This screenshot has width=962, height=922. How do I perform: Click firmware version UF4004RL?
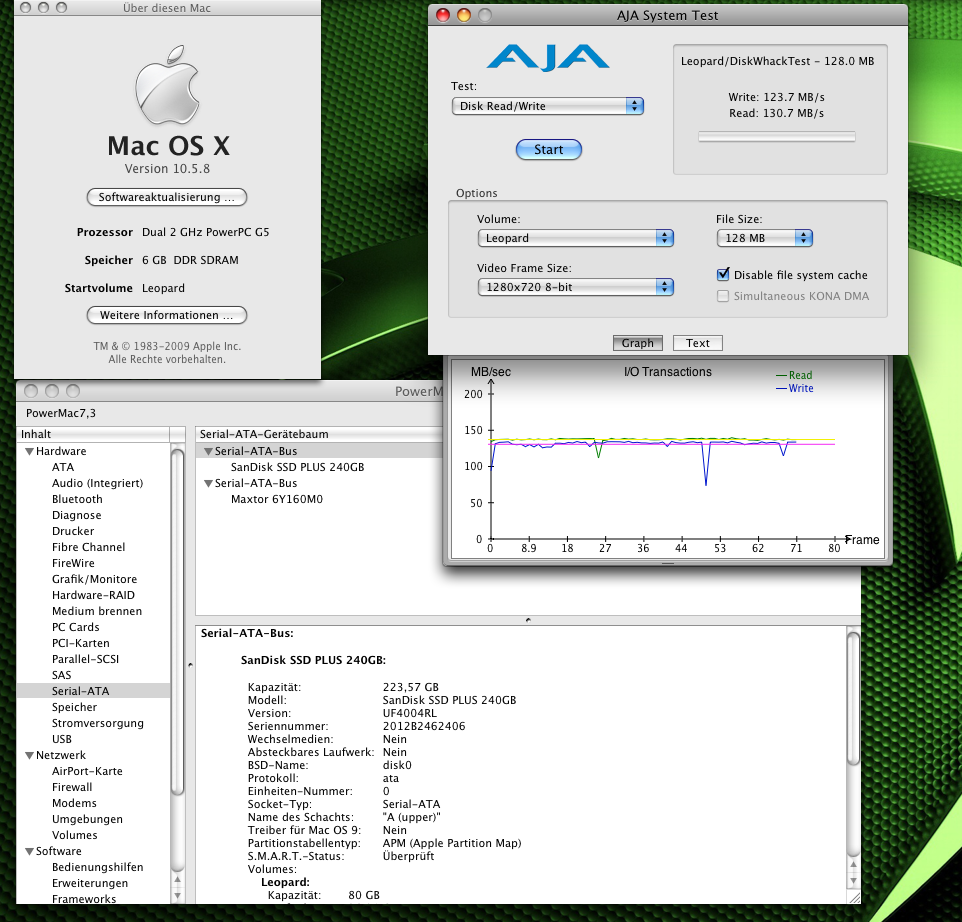point(410,713)
